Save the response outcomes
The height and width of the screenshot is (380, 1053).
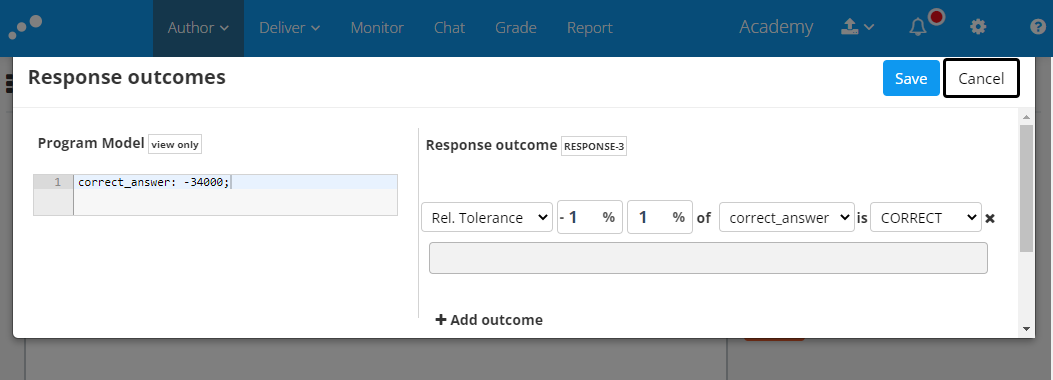click(x=911, y=79)
